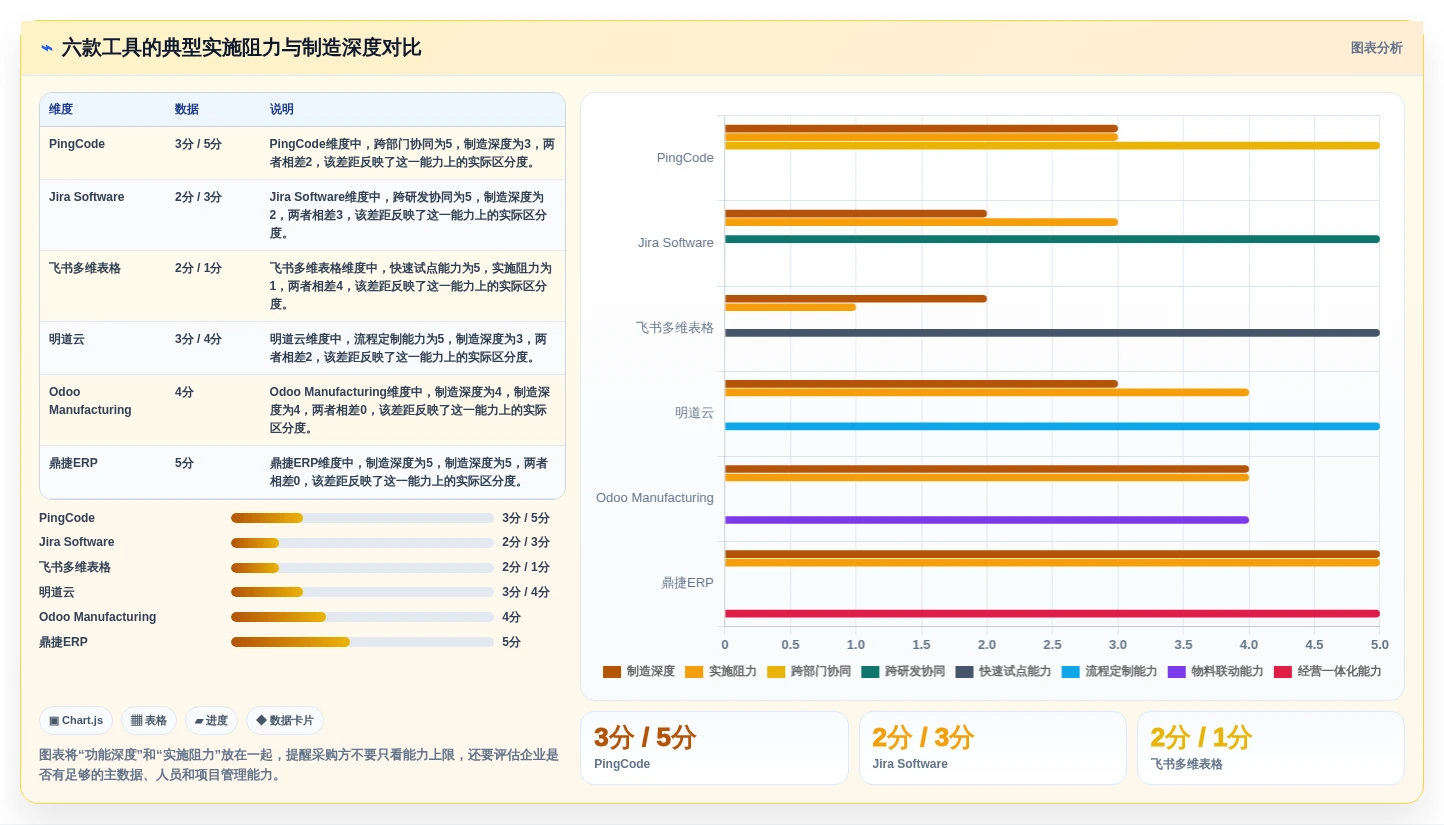The width and height of the screenshot is (1444, 825).
Task: Click the 4分 cell in Odoo row
Action: click(184, 392)
